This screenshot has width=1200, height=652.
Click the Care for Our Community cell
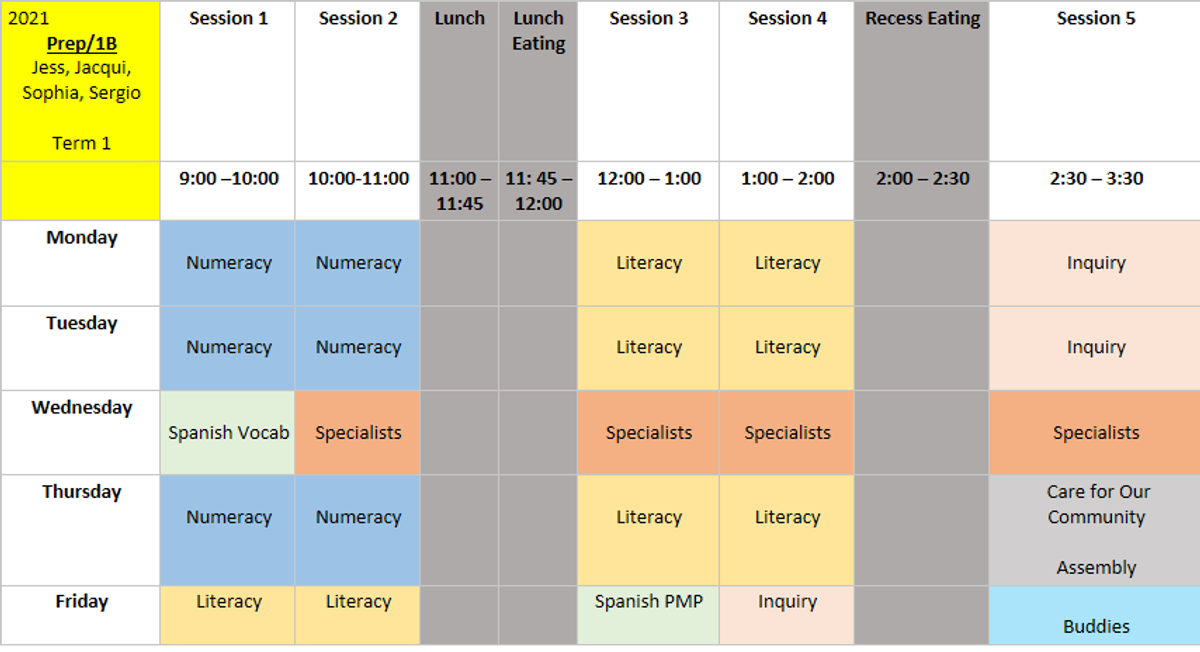[1095, 530]
